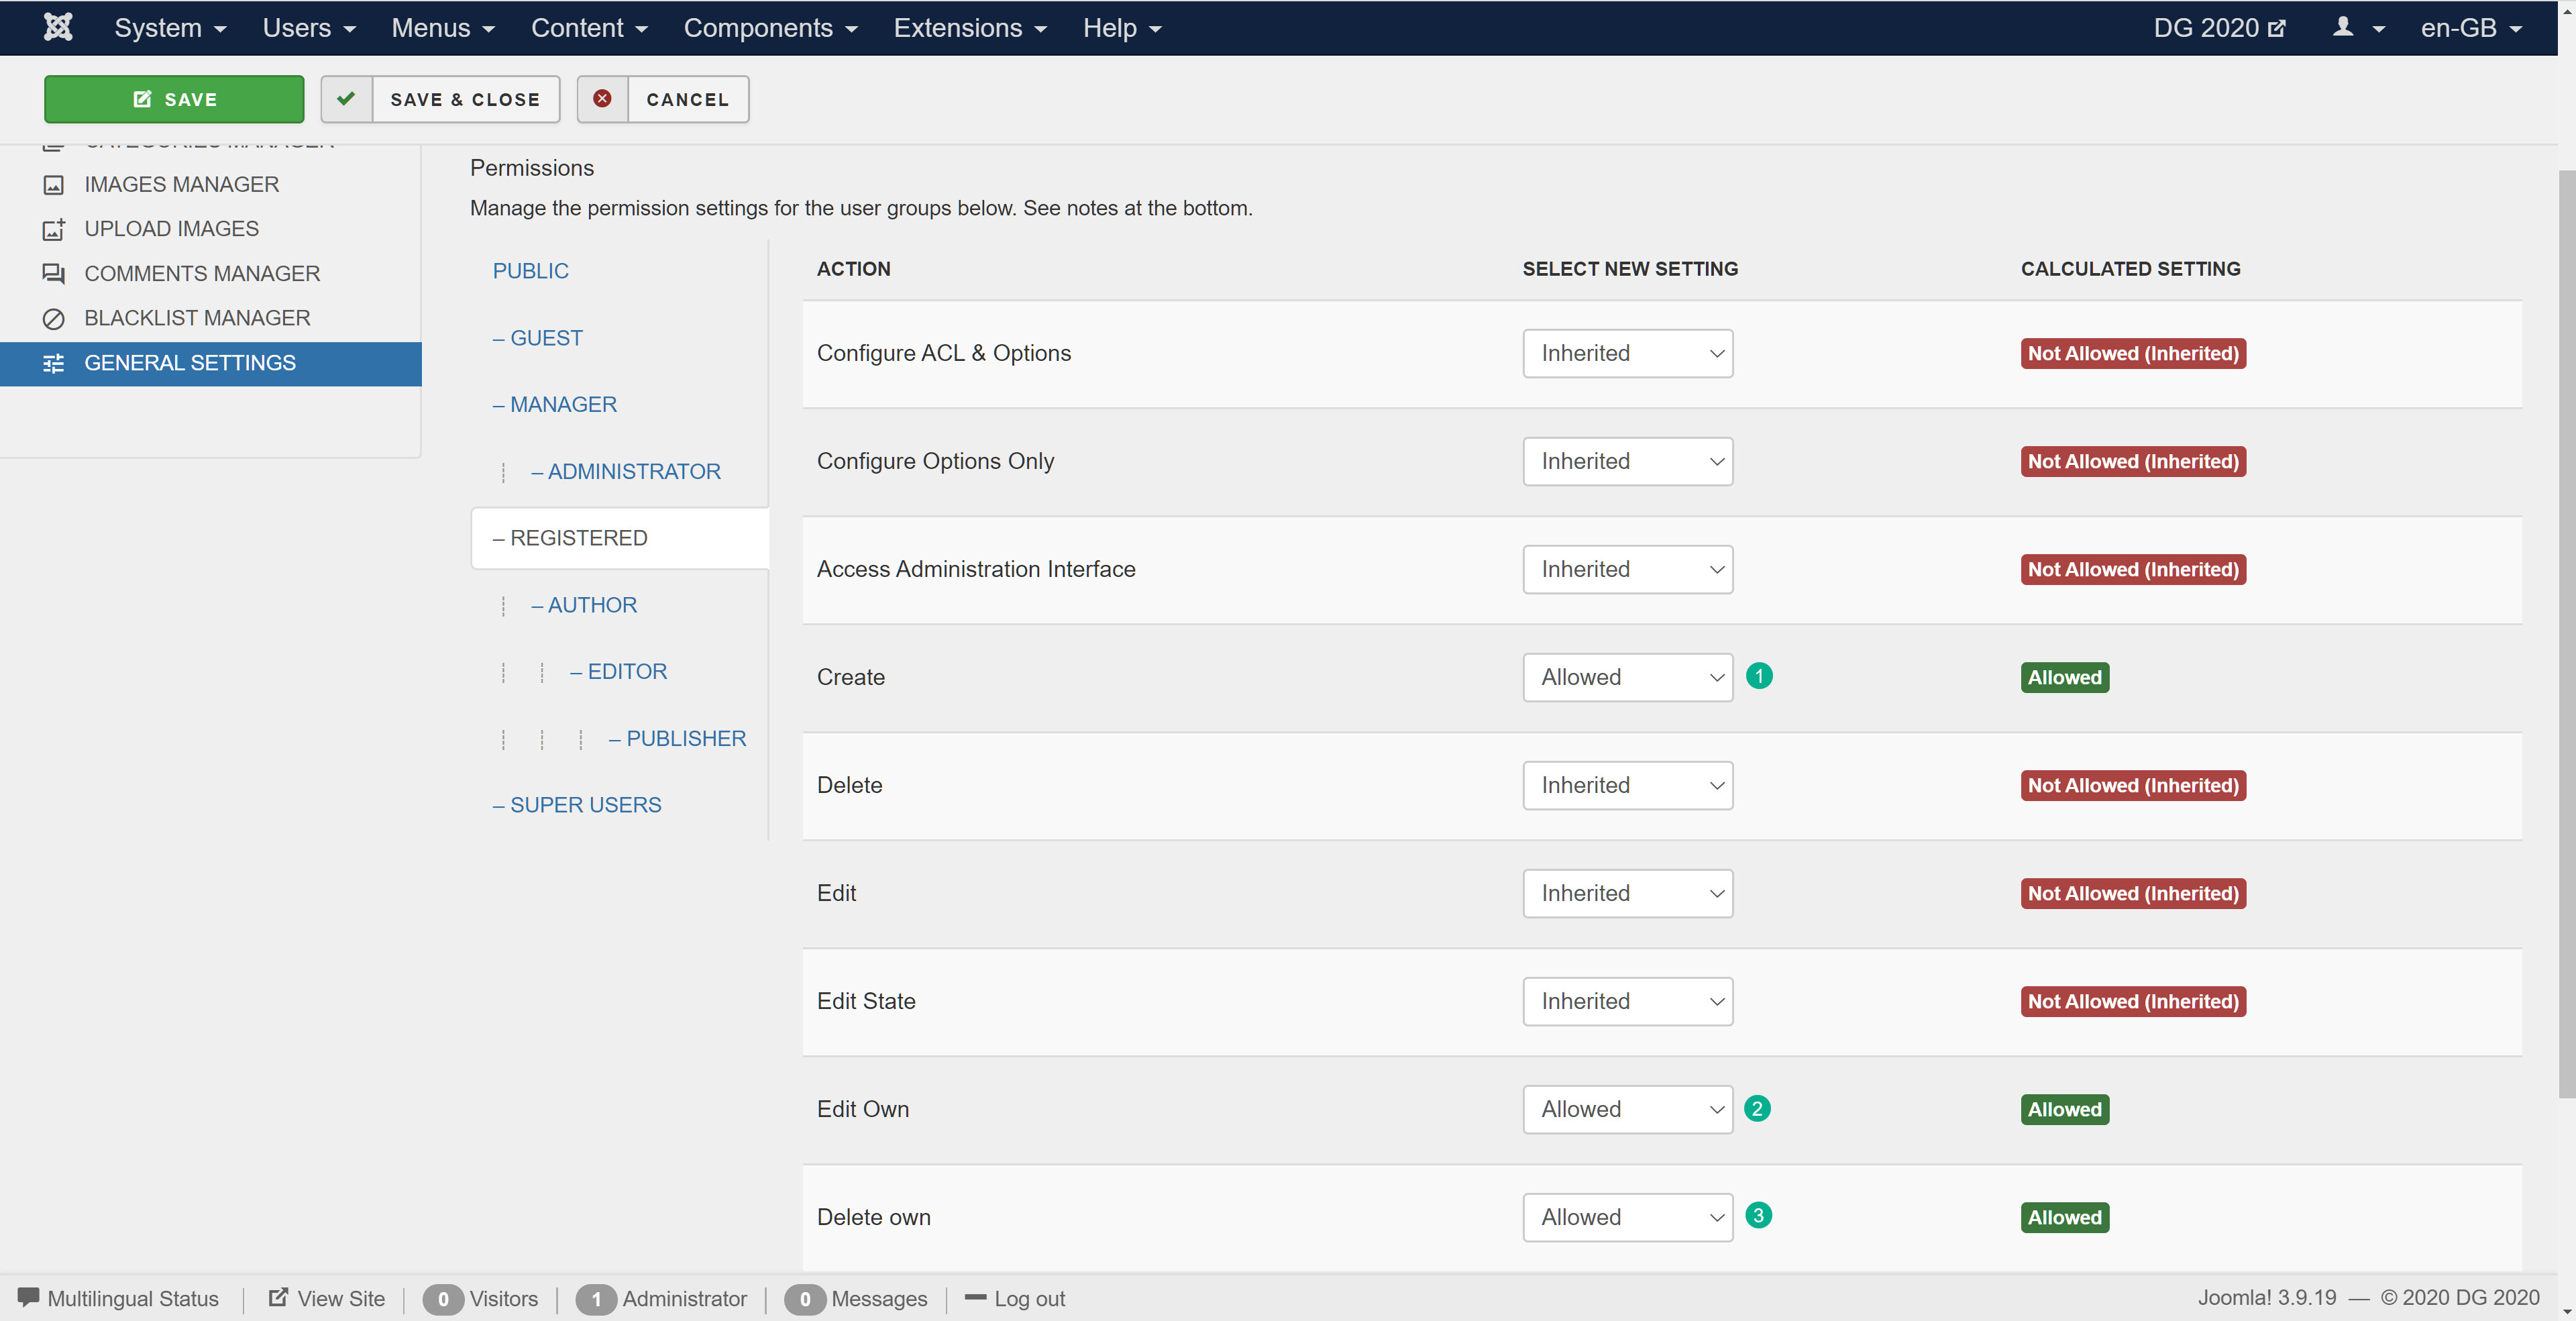The image size is (2576, 1321).
Task: Click the Not Allowed (Inherited) badge for Delete
Action: (2133, 785)
